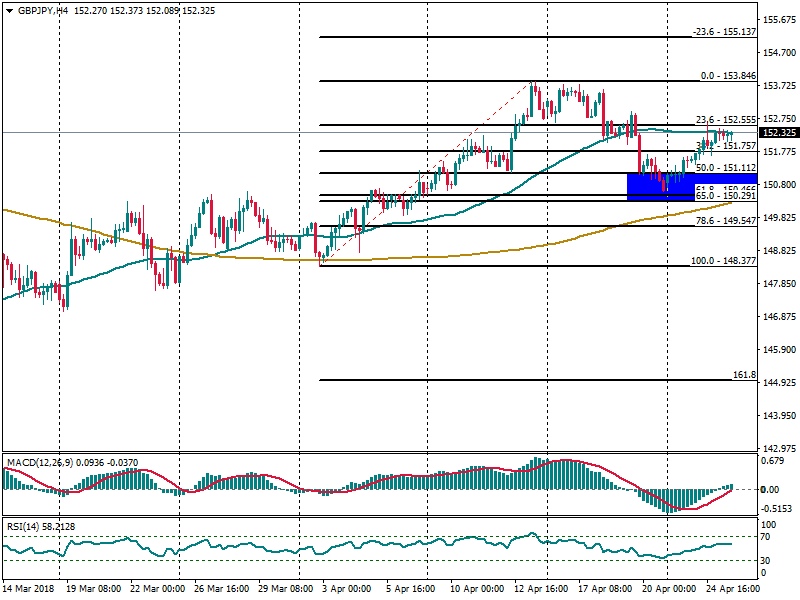The image size is (800, 600).
Task: Click the -23.6 - 155.137 extension label
Action: pos(724,32)
